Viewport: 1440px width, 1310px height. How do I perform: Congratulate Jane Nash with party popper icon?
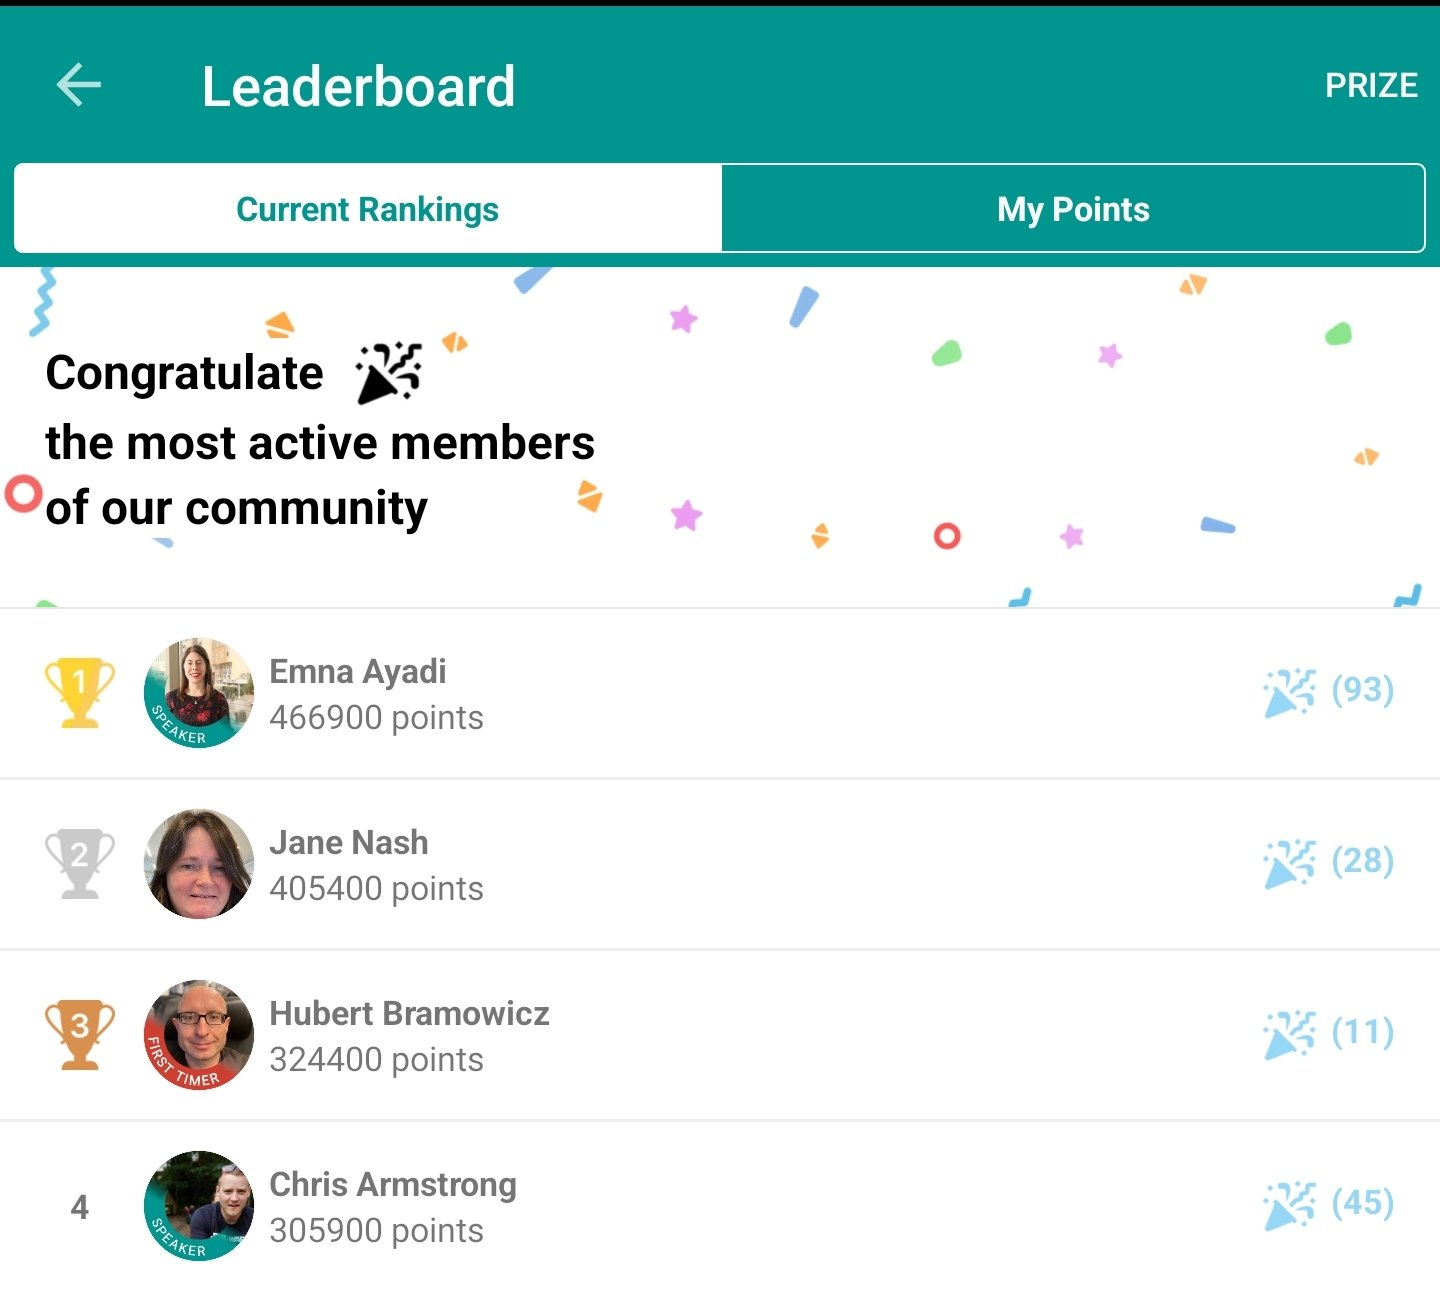click(x=1289, y=863)
